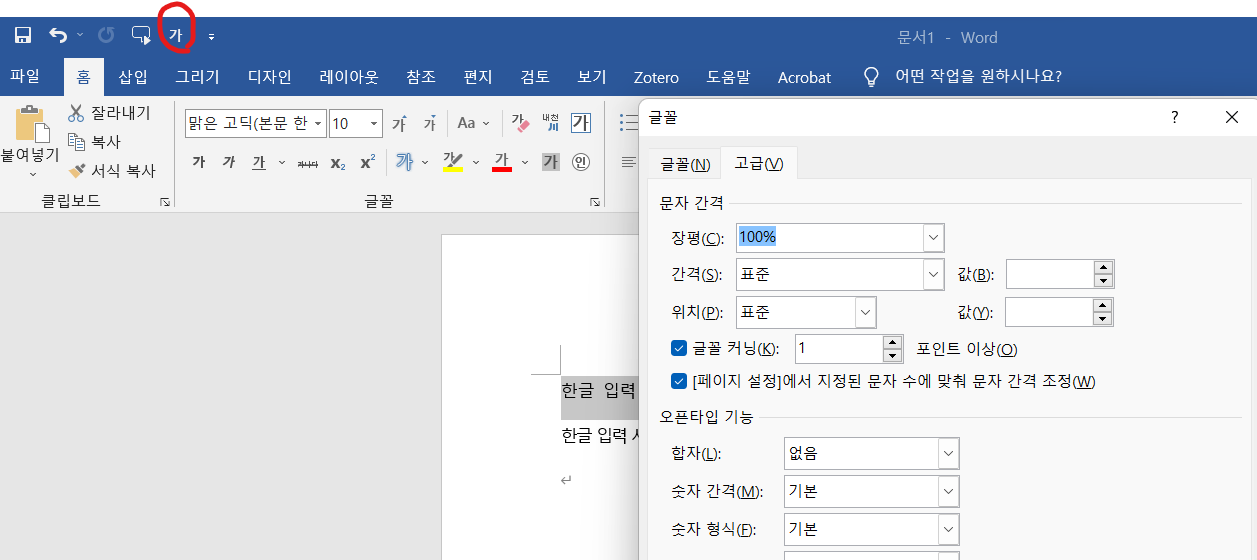Copy selection with 복사
Viewport: 1257px width, 560px height.
(x=94, y=142)
